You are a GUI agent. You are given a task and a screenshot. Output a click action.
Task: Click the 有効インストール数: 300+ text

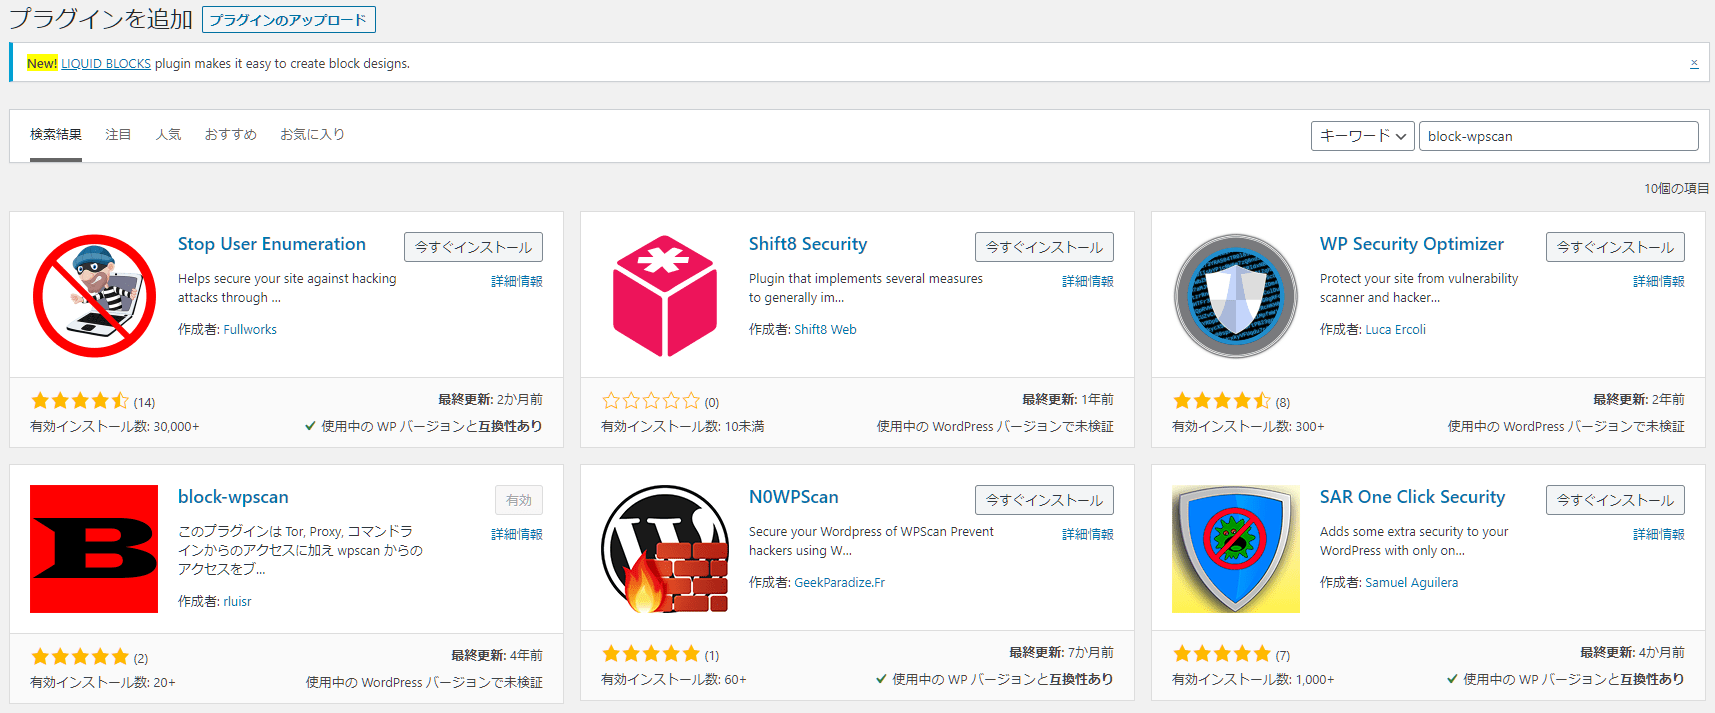click(x=1248, y=426)
